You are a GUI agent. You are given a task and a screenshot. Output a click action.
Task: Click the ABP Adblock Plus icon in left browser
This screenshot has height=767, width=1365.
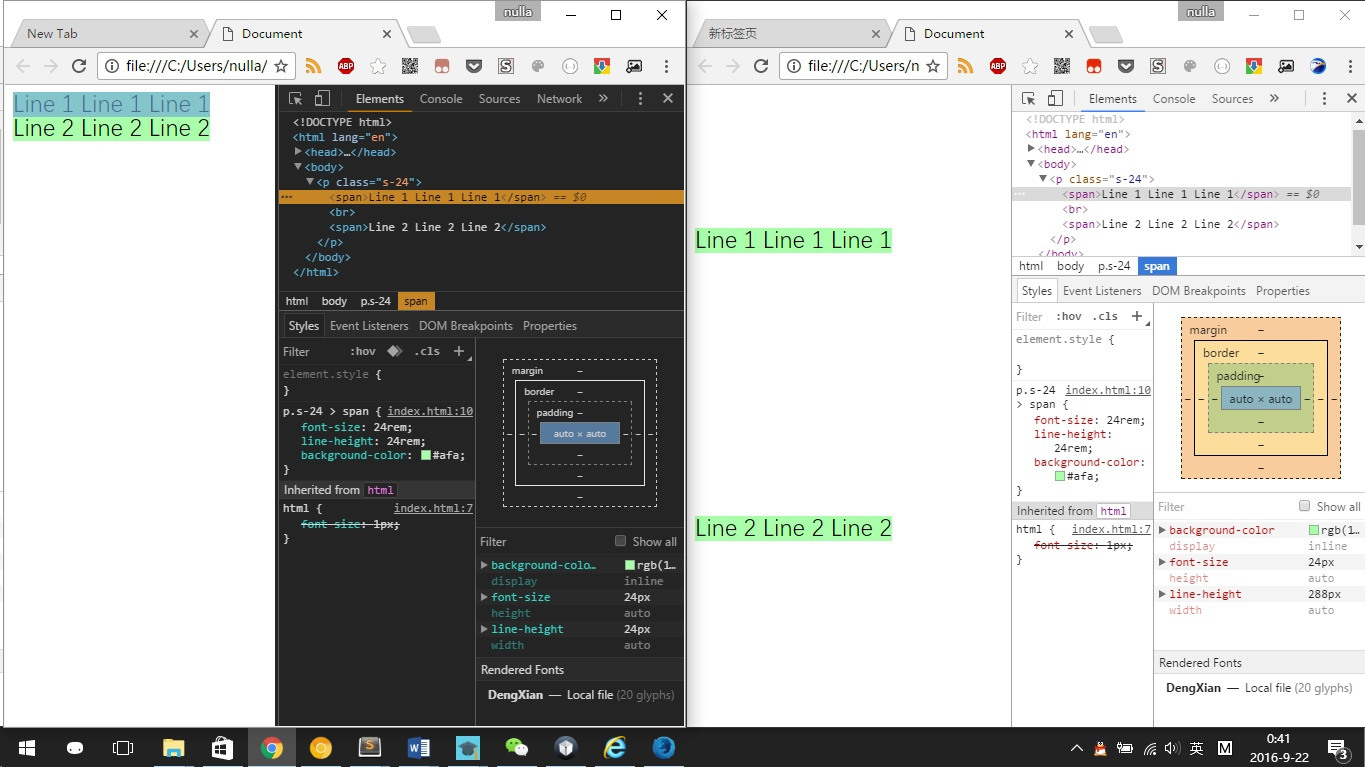pos(346,66)
